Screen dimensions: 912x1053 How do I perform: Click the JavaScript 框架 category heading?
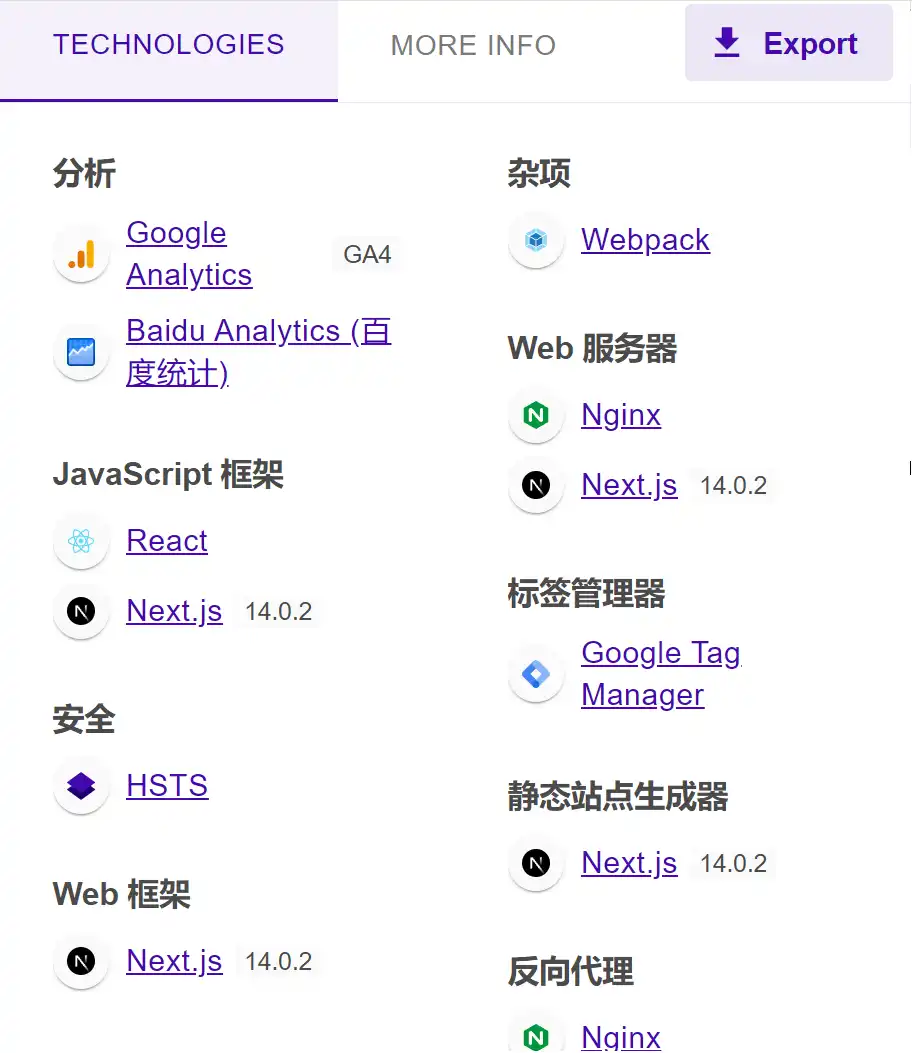coord(169,474)
